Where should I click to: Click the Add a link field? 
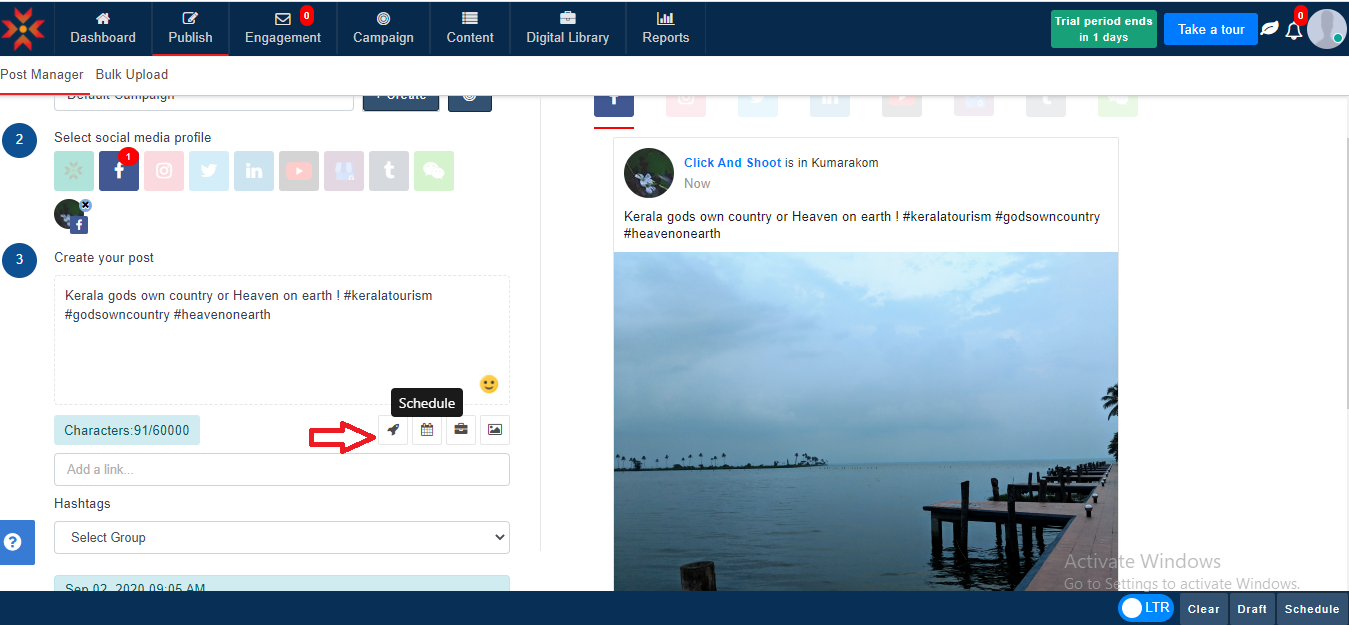tap(282, 470)
